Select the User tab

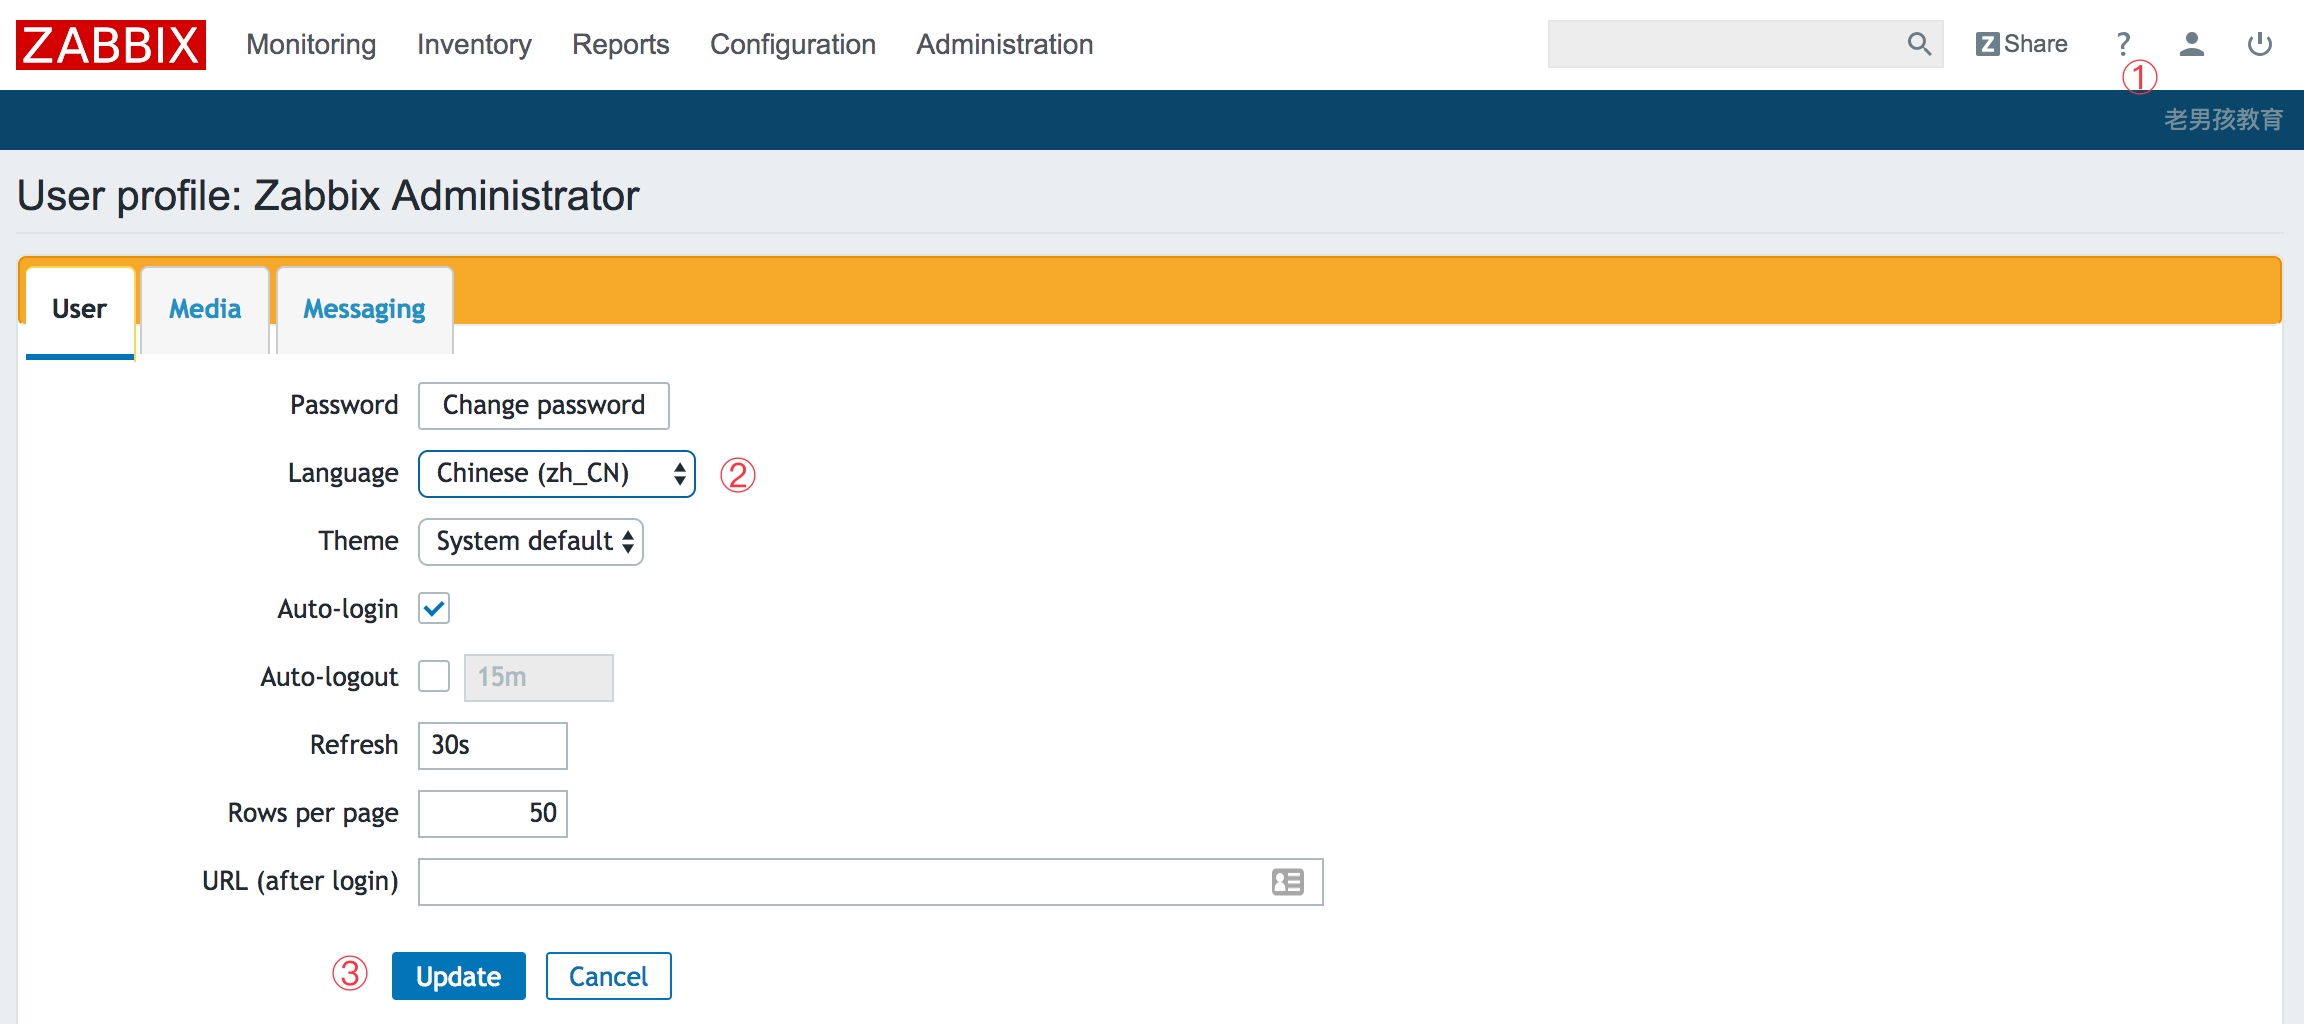pos(80,310)
